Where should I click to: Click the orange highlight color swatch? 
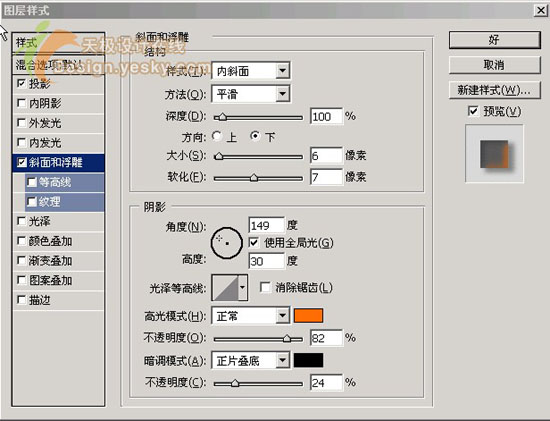click(x=308, y=316)
